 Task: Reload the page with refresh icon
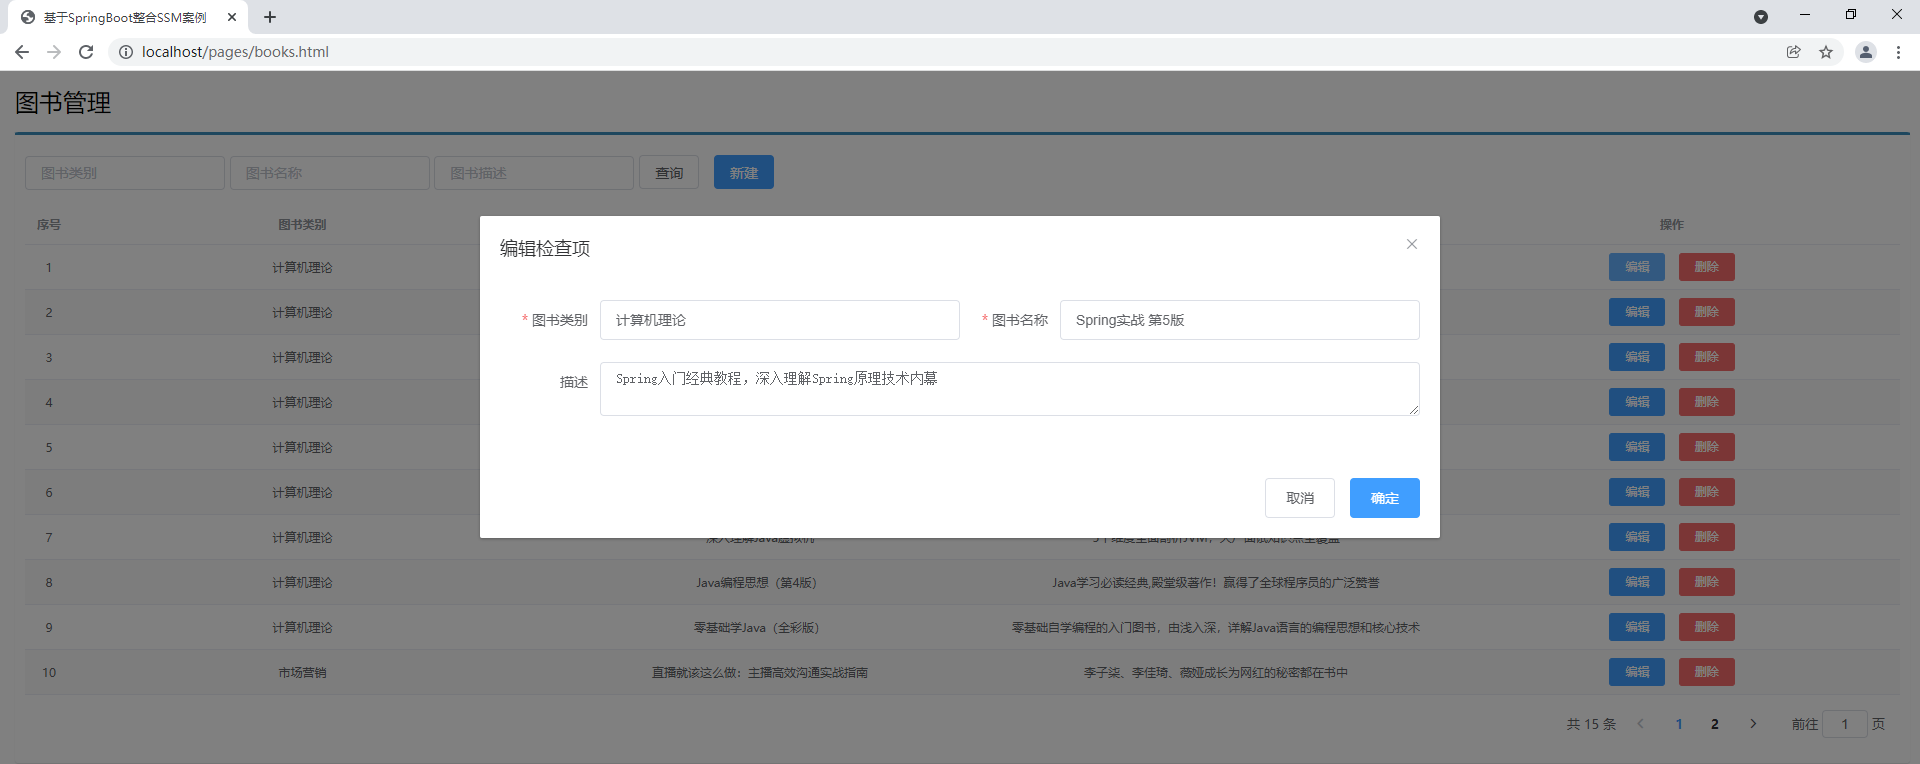point(86,52)
